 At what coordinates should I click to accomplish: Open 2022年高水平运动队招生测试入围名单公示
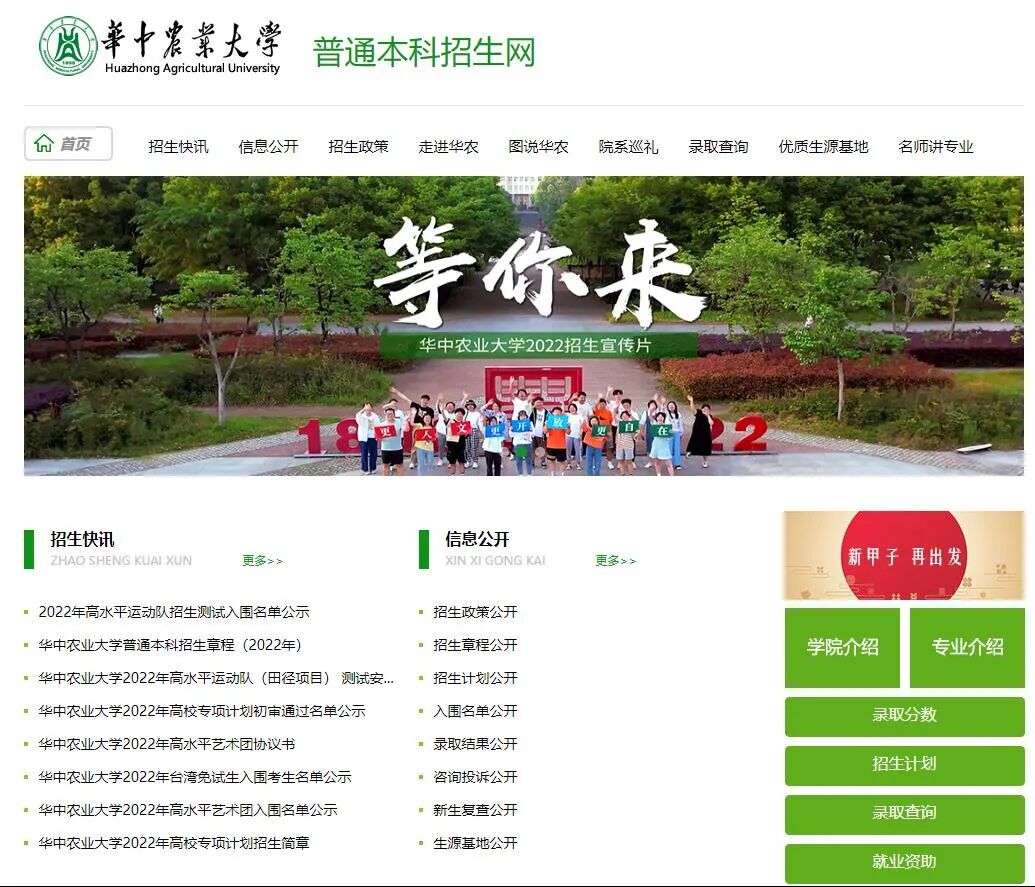pos(174,612)
